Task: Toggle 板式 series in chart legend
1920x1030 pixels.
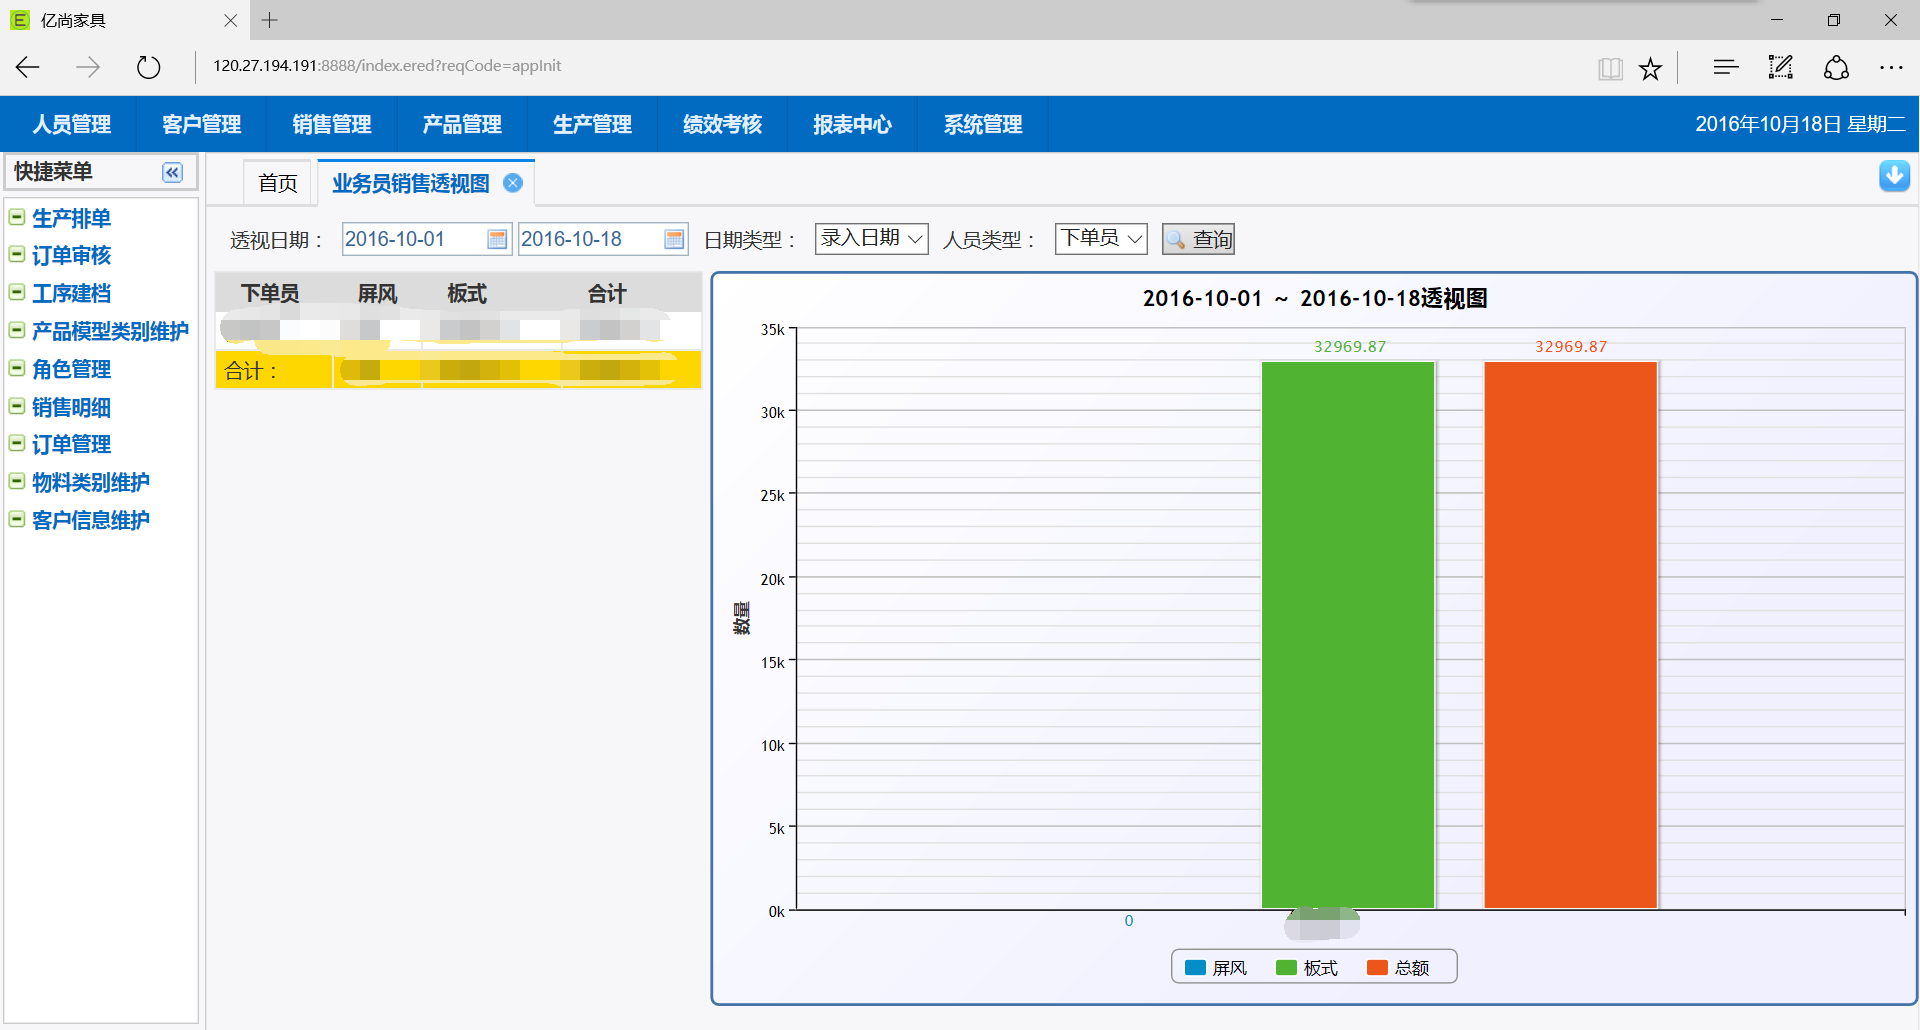Action: click(x=1307, y=968)
